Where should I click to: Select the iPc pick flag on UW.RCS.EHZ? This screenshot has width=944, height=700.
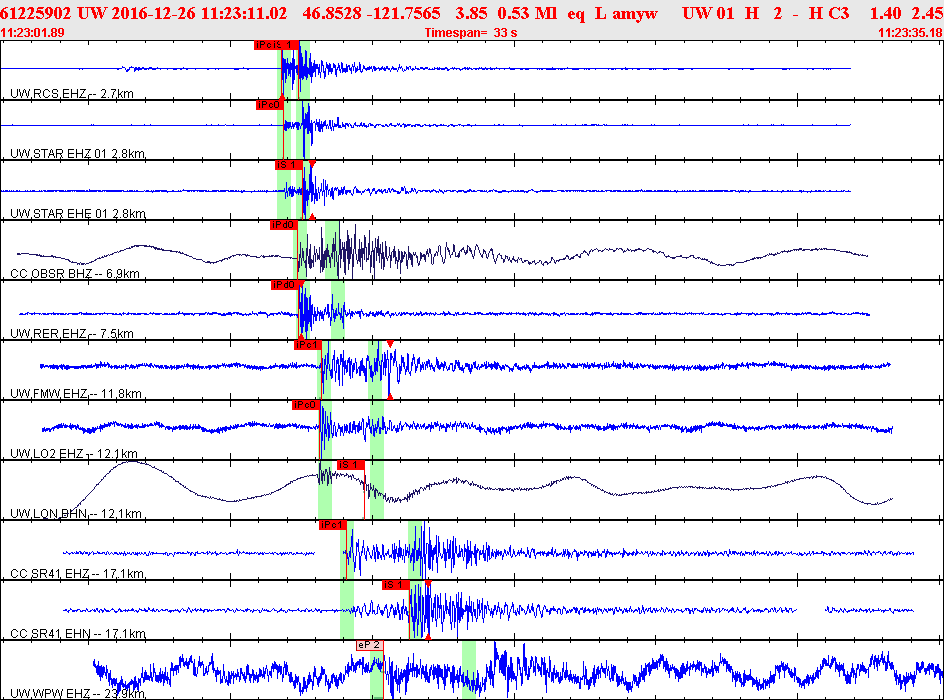264,45
